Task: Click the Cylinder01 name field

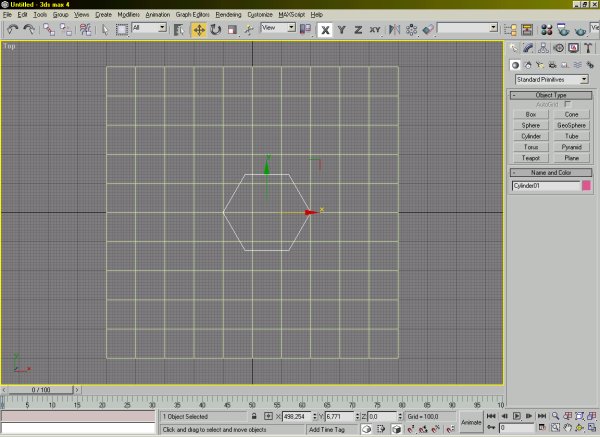Action: click(x=545, y=186)
